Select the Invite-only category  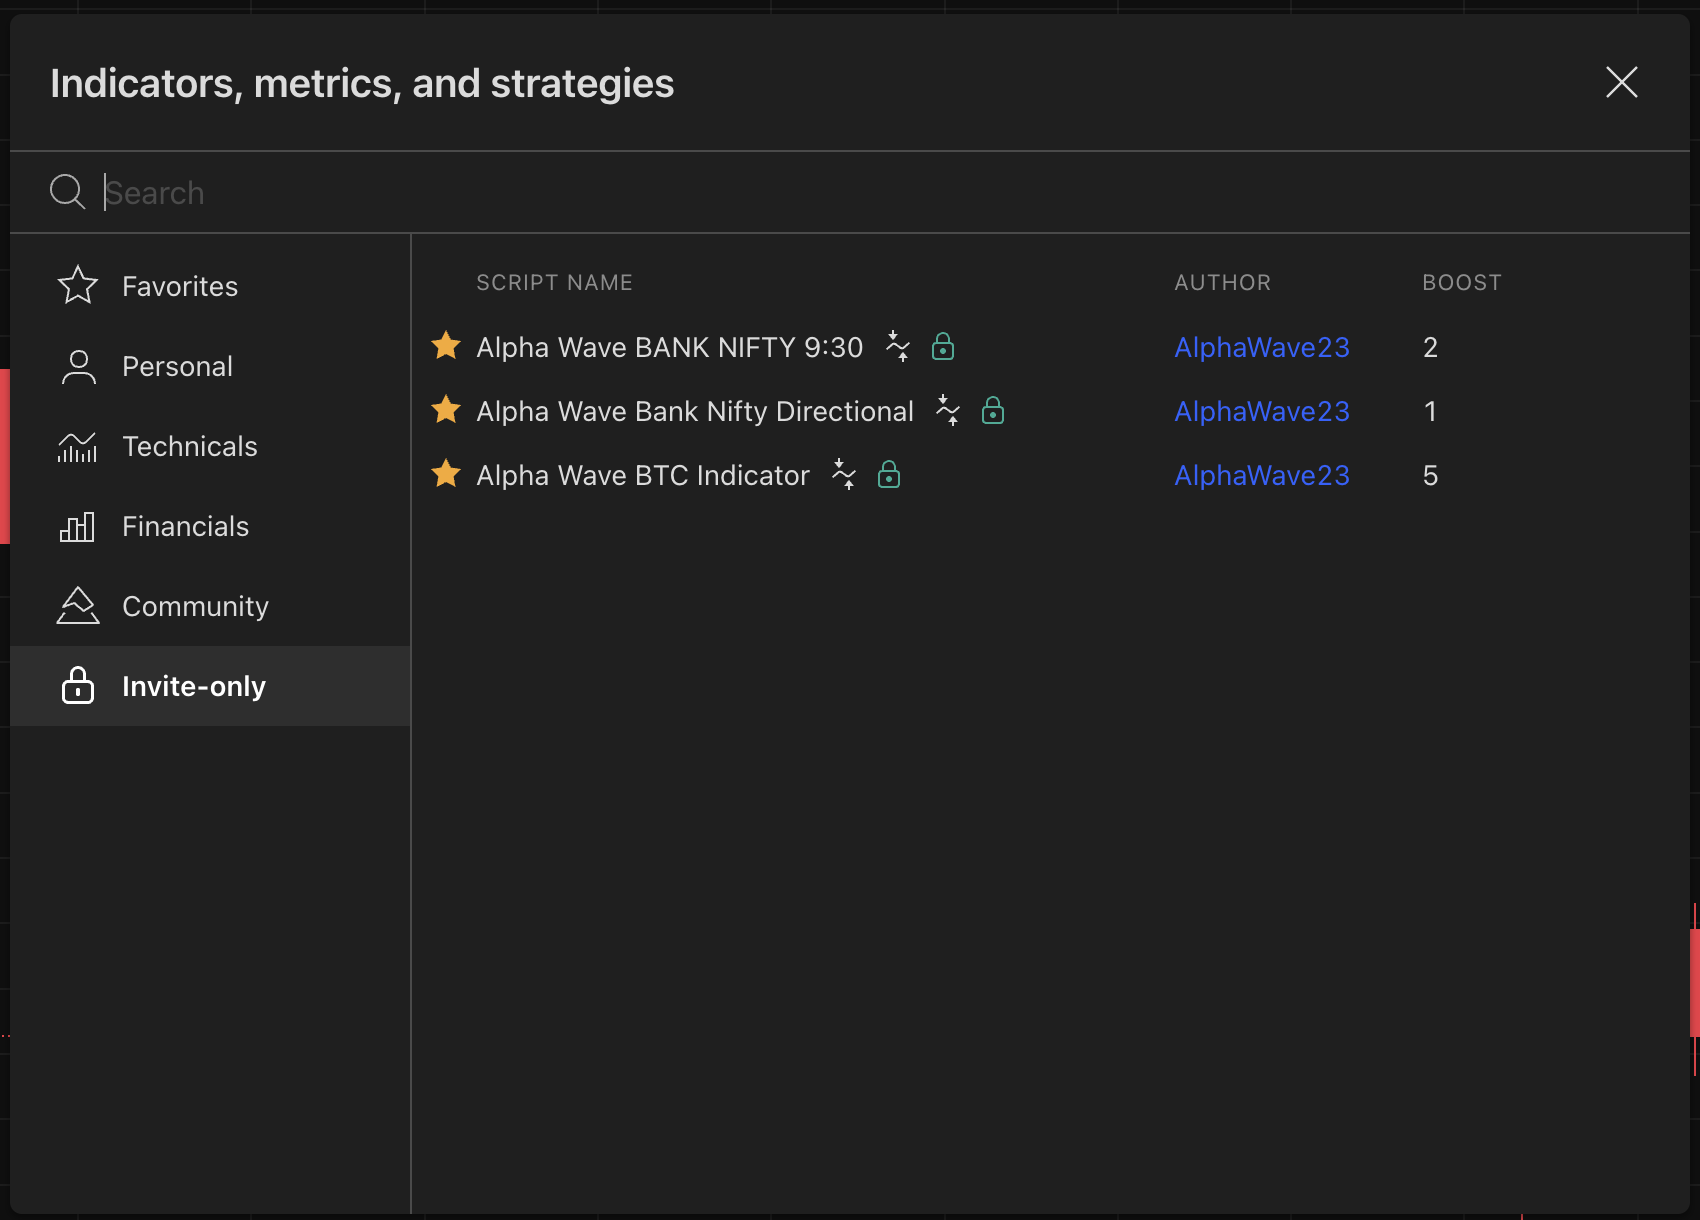(x=193, y=686)
